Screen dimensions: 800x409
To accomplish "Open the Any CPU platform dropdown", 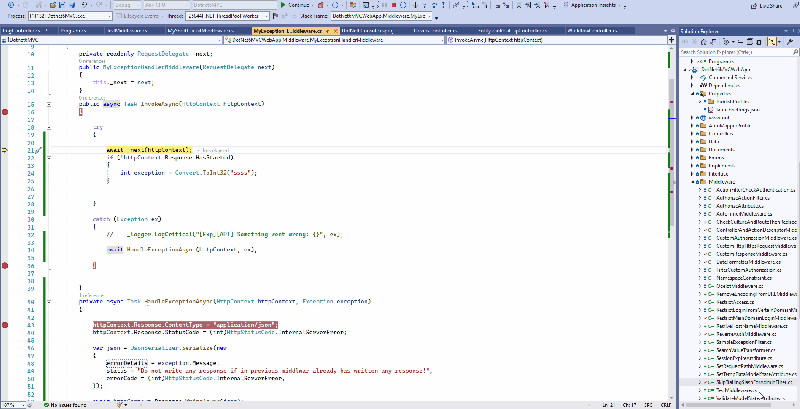I will (x=167, y=5).
